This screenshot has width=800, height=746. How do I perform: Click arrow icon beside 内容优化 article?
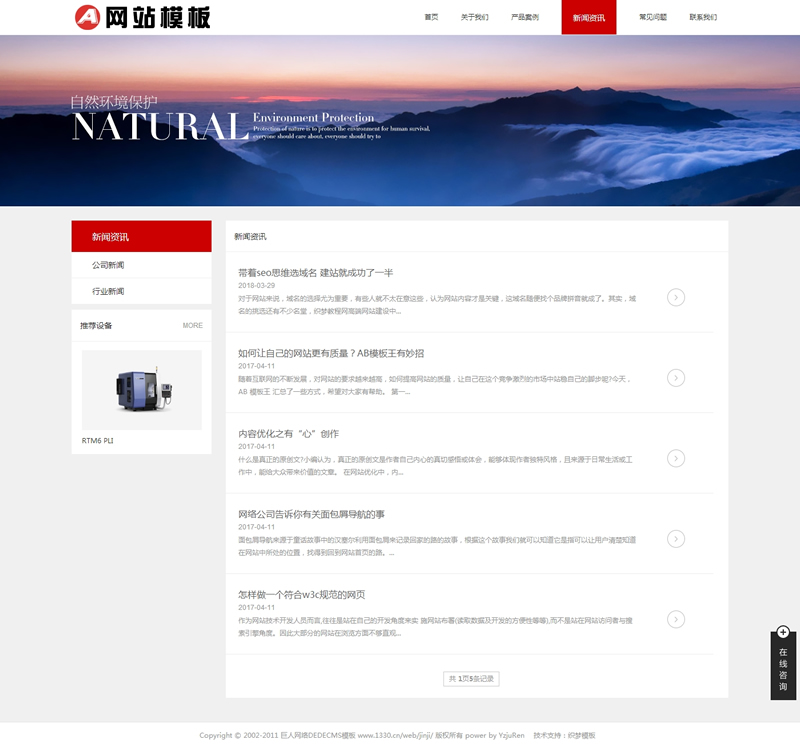point(676,458)
